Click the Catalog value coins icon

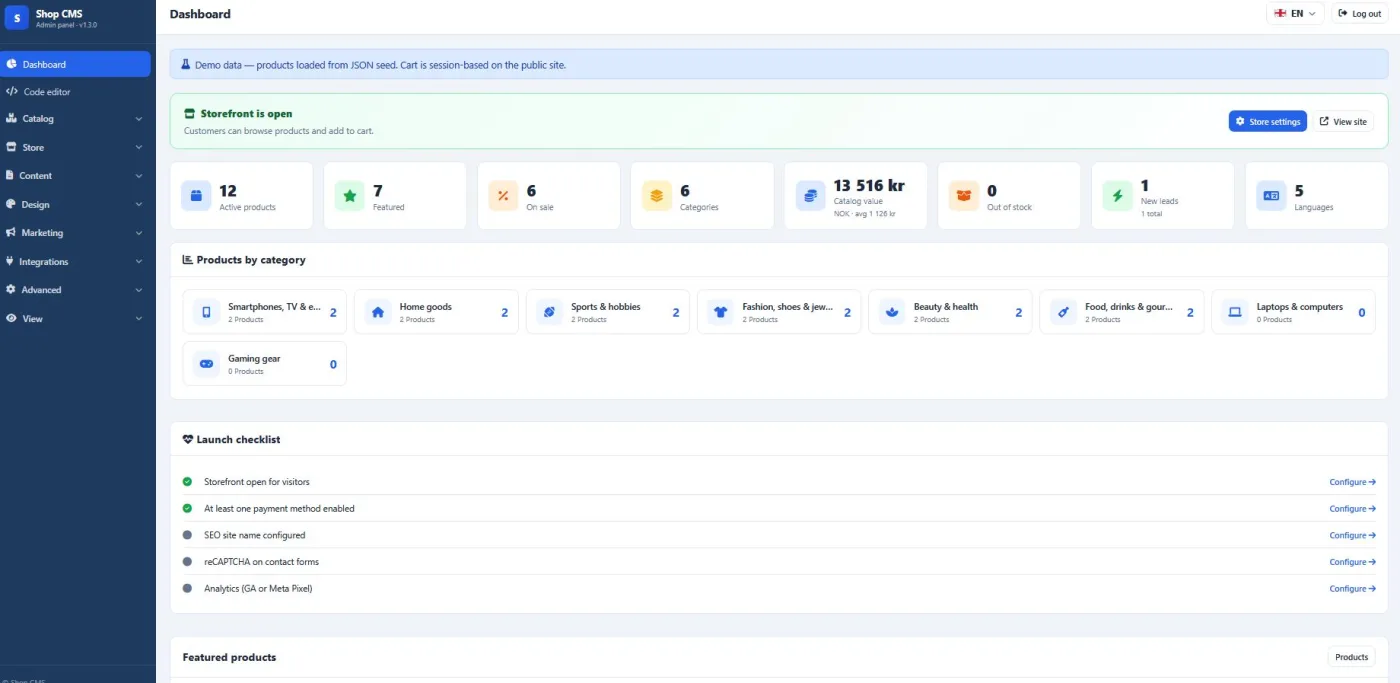click(811, 196)
